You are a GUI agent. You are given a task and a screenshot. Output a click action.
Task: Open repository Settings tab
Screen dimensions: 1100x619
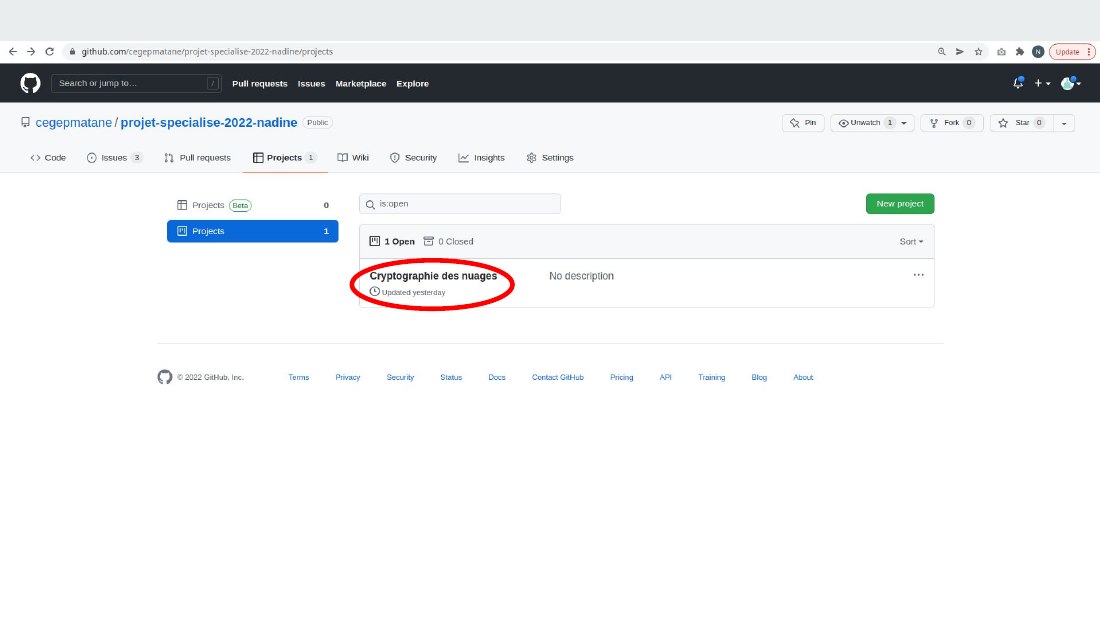click(550, 158)
